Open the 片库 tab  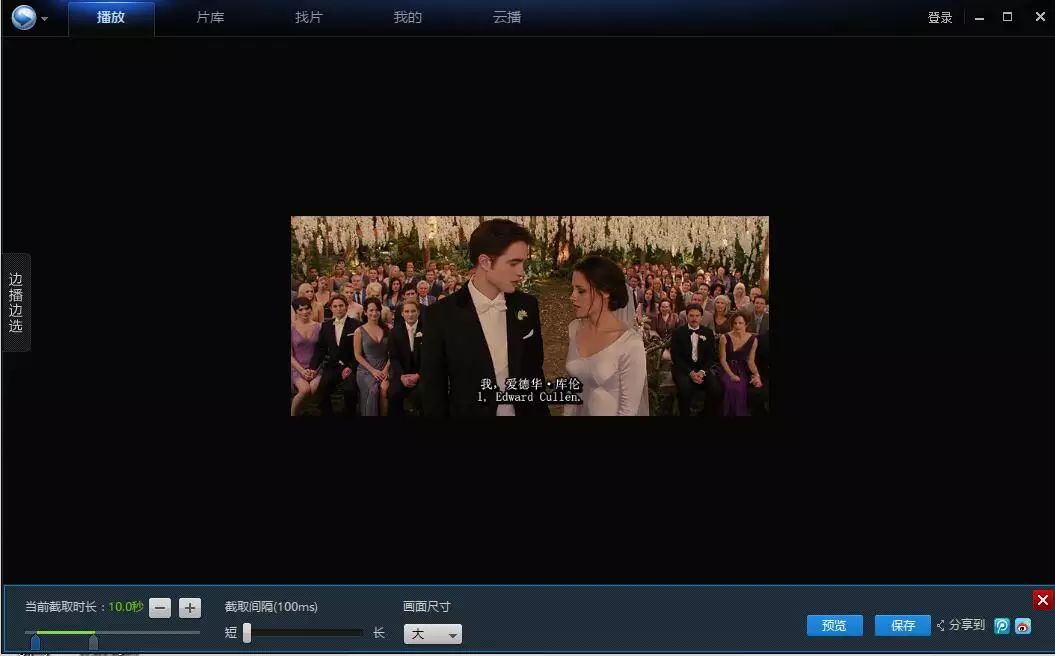(x=210, y=17)
